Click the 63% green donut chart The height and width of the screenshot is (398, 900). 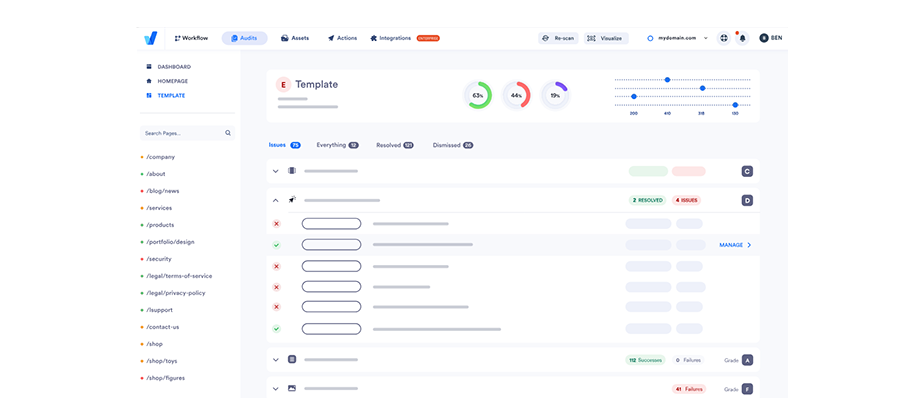pyautogui.click(x=478, y=95)
